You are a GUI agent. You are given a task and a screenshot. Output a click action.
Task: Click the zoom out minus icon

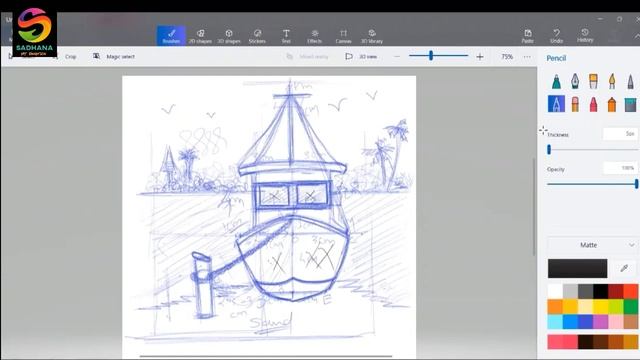click(x=397, y=57)
